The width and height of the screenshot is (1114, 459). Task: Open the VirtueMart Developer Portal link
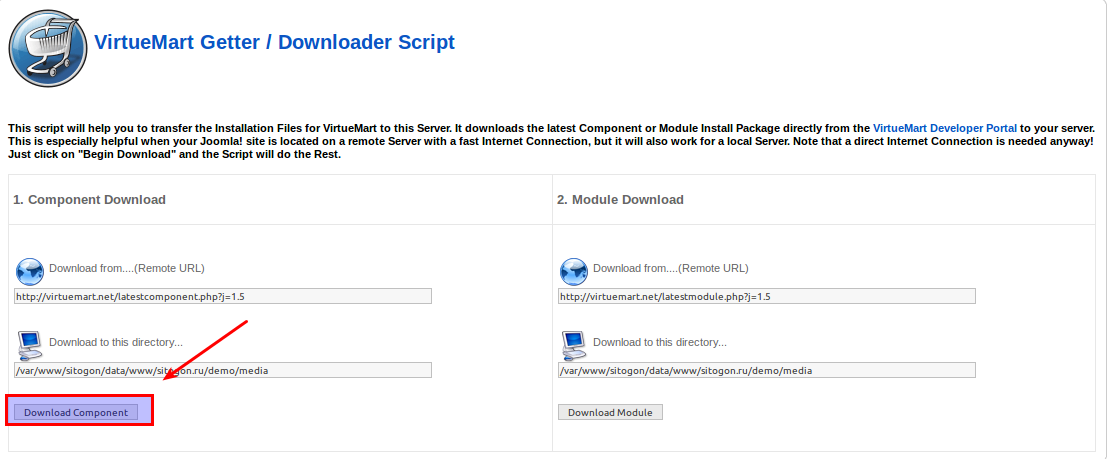(945, 129)
